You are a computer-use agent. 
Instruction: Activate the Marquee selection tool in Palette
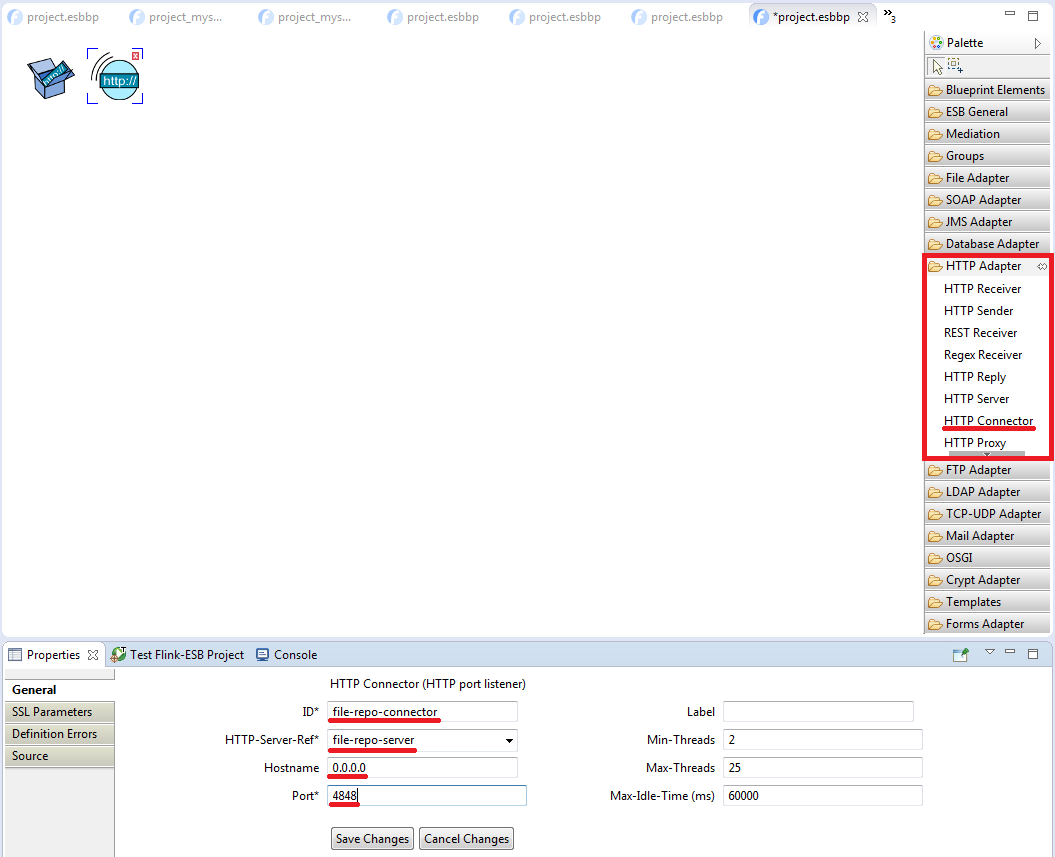955,66
